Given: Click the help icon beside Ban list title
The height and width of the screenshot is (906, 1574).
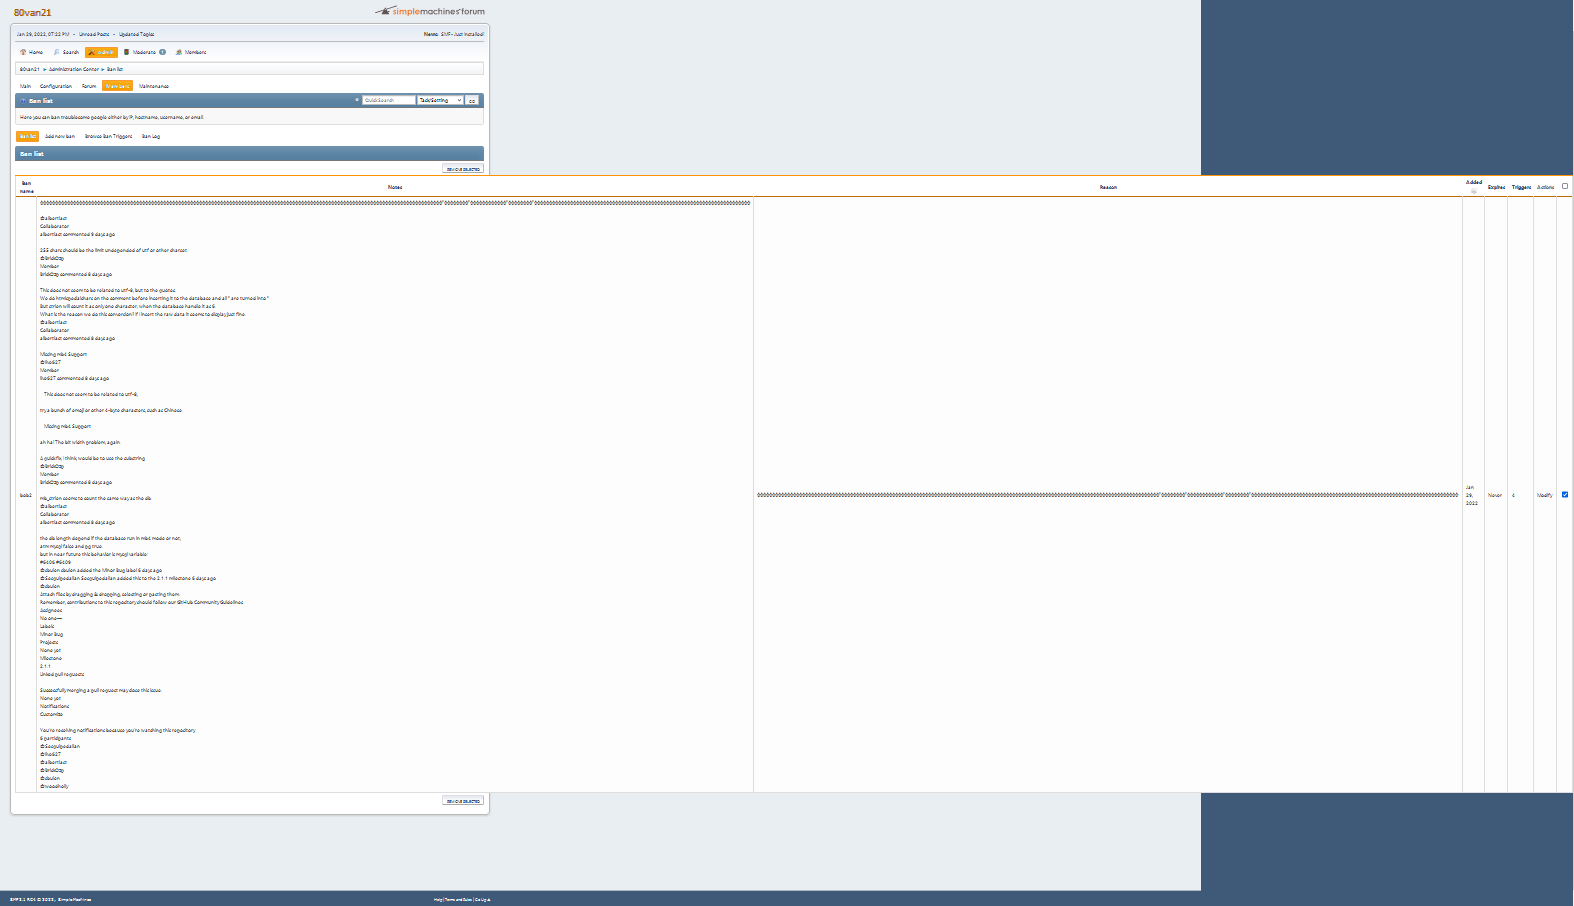Looking at the screenshot, I should point(23,101).
